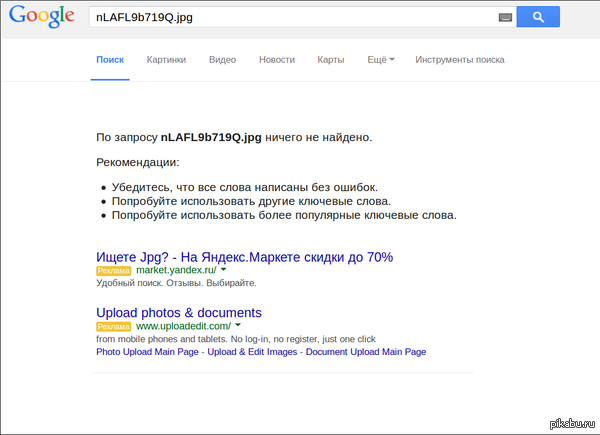
Task: Open the Яндекс.Маркет Jpg ad link
Action: (x=244, y=257)
